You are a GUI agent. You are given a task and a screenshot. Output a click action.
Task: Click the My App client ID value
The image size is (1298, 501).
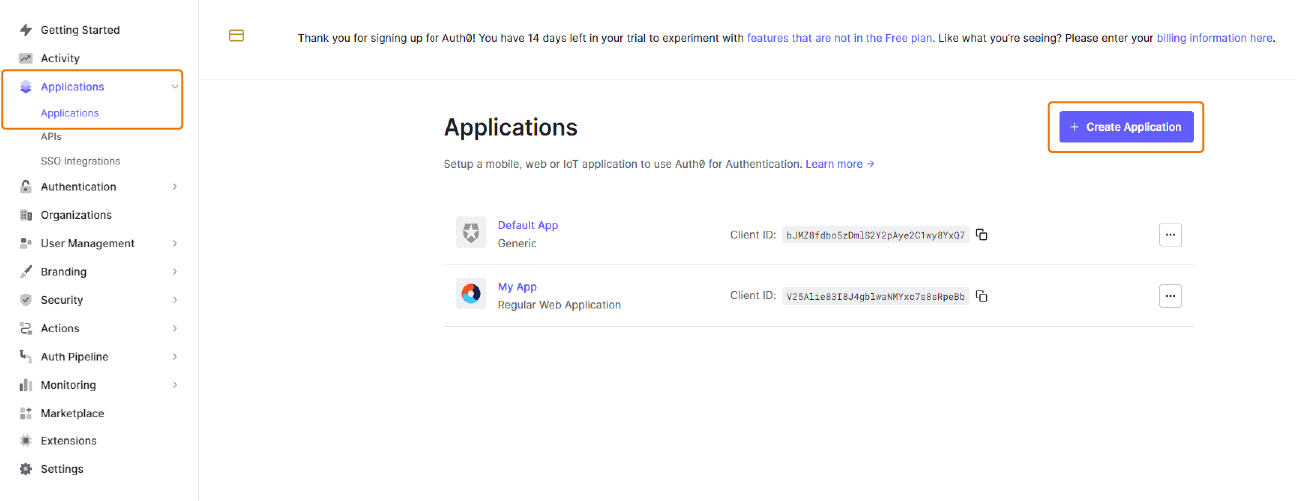click(876, 296)
